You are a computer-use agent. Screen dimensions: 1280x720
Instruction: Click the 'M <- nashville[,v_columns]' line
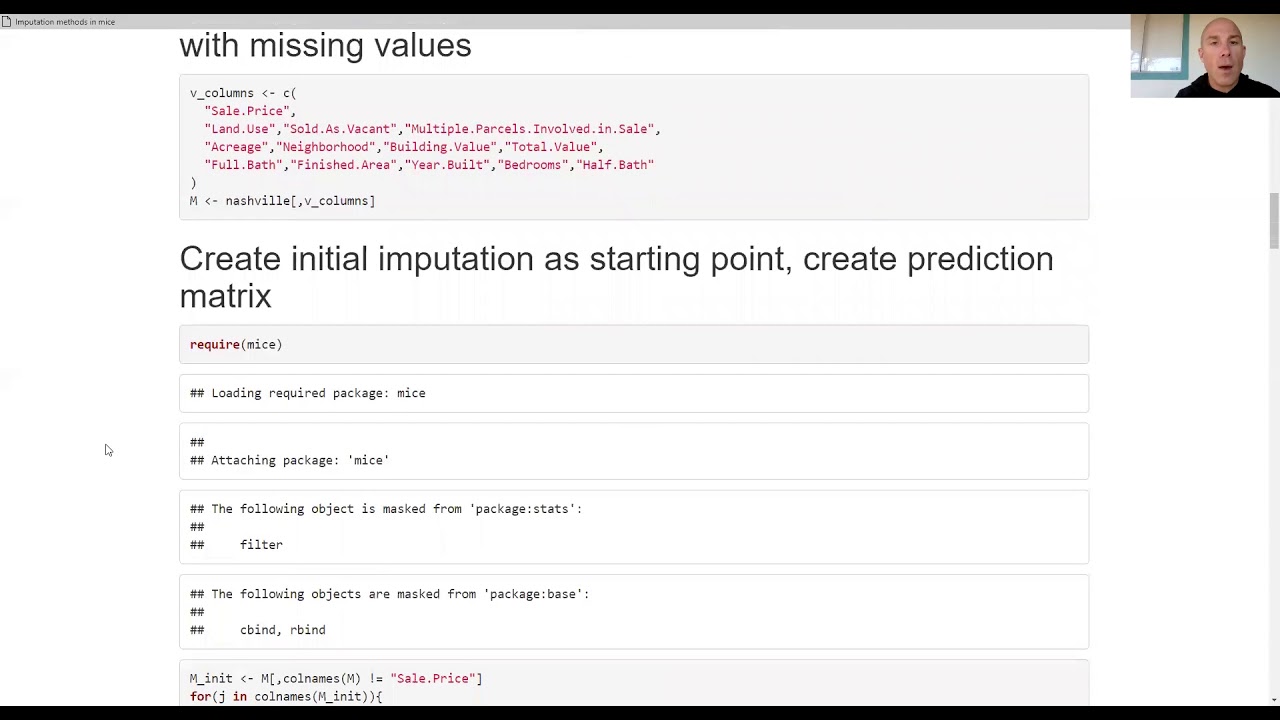click(282, 201)
